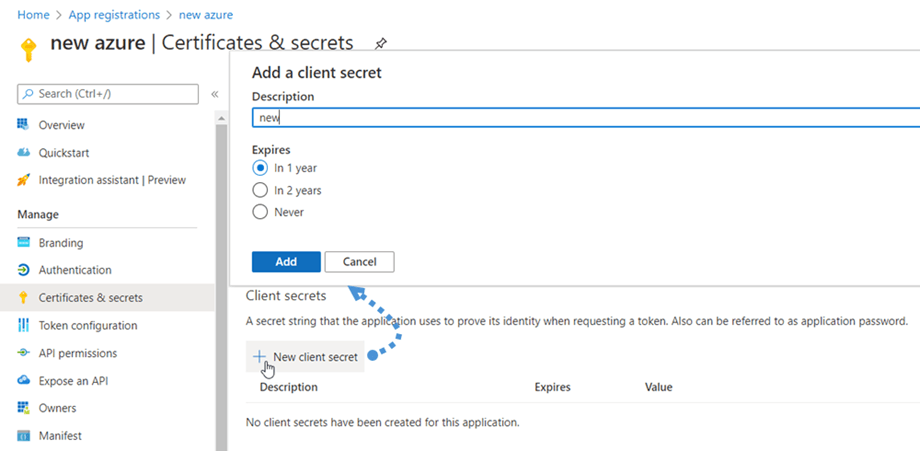Choose 'Never' for secret expiration
920x451 pixels.
click(x=260, y=212)
